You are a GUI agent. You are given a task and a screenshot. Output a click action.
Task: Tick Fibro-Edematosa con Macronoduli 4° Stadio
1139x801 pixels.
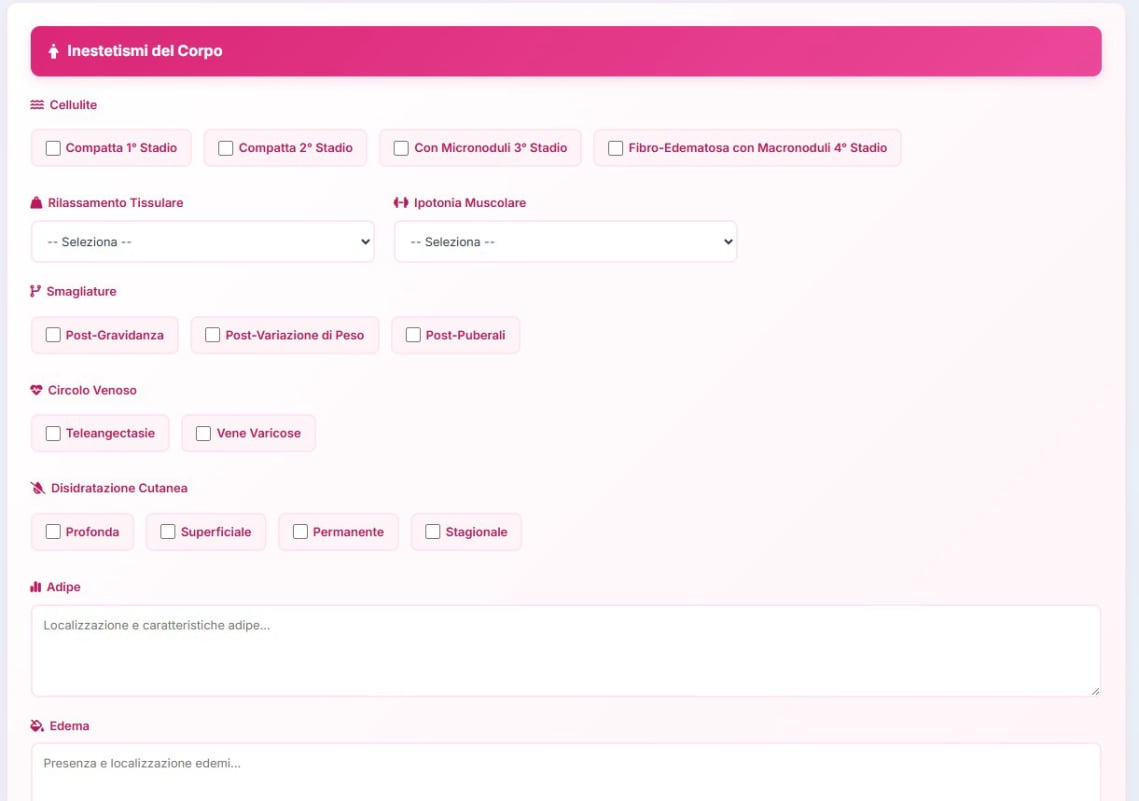616,148
